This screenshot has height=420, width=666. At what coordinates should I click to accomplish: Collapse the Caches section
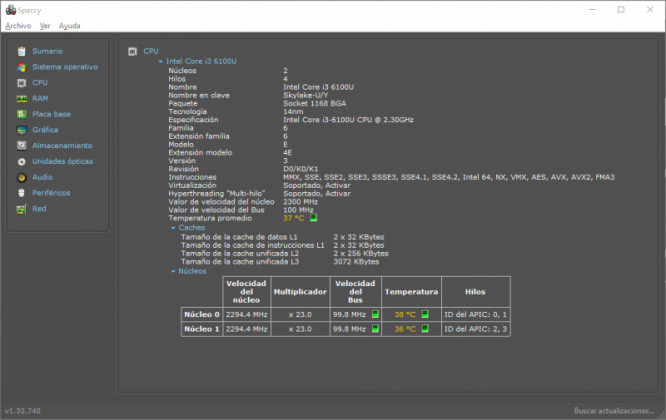[173, 228]
